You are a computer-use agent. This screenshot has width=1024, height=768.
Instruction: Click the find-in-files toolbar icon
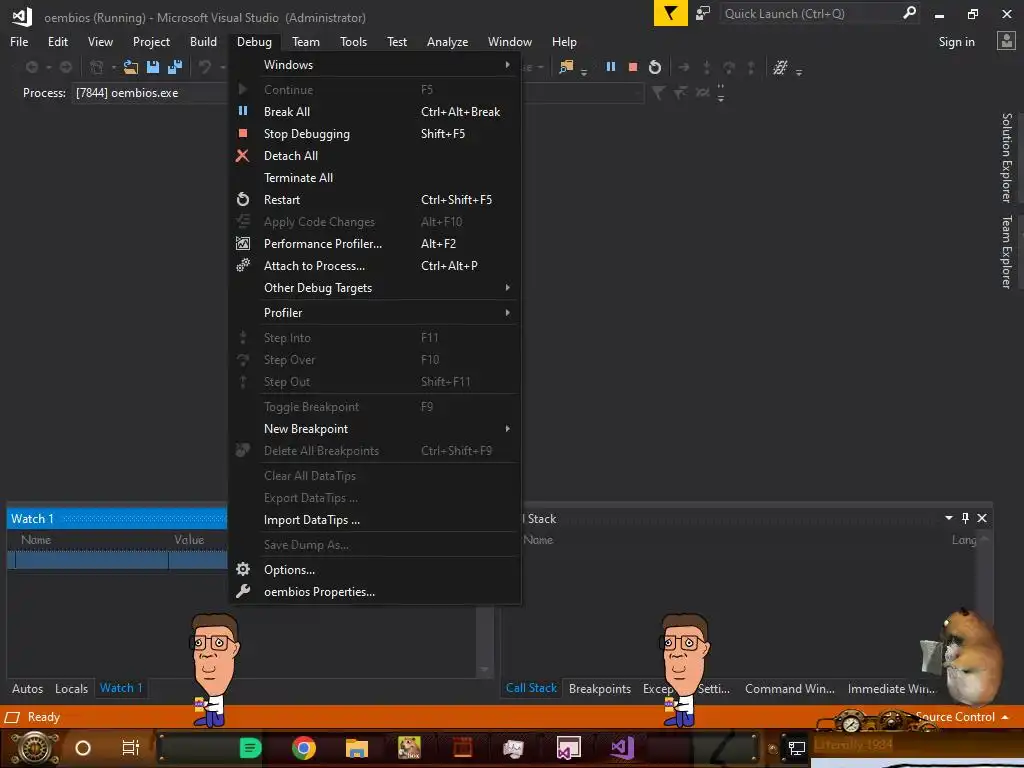pyautogui.click(x=566, y=67)
